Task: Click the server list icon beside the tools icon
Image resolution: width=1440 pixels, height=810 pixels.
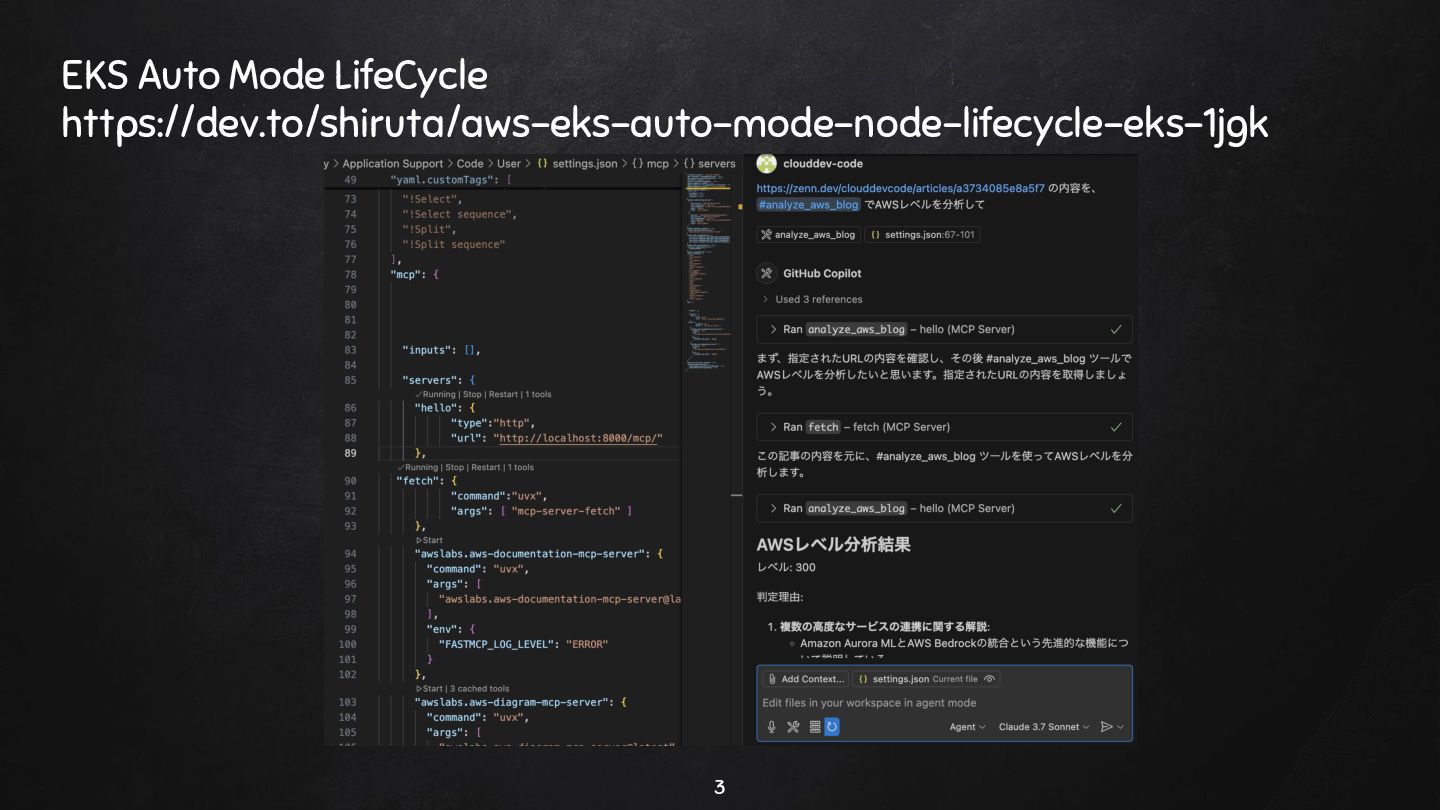Action: tap(814, 727)
